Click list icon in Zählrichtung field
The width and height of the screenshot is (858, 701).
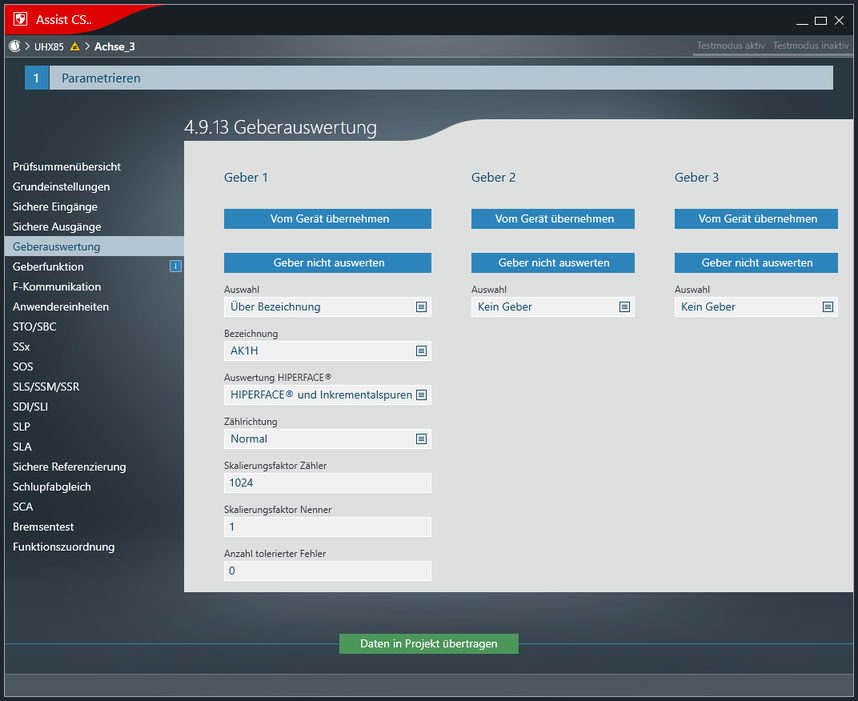[421, 439]
